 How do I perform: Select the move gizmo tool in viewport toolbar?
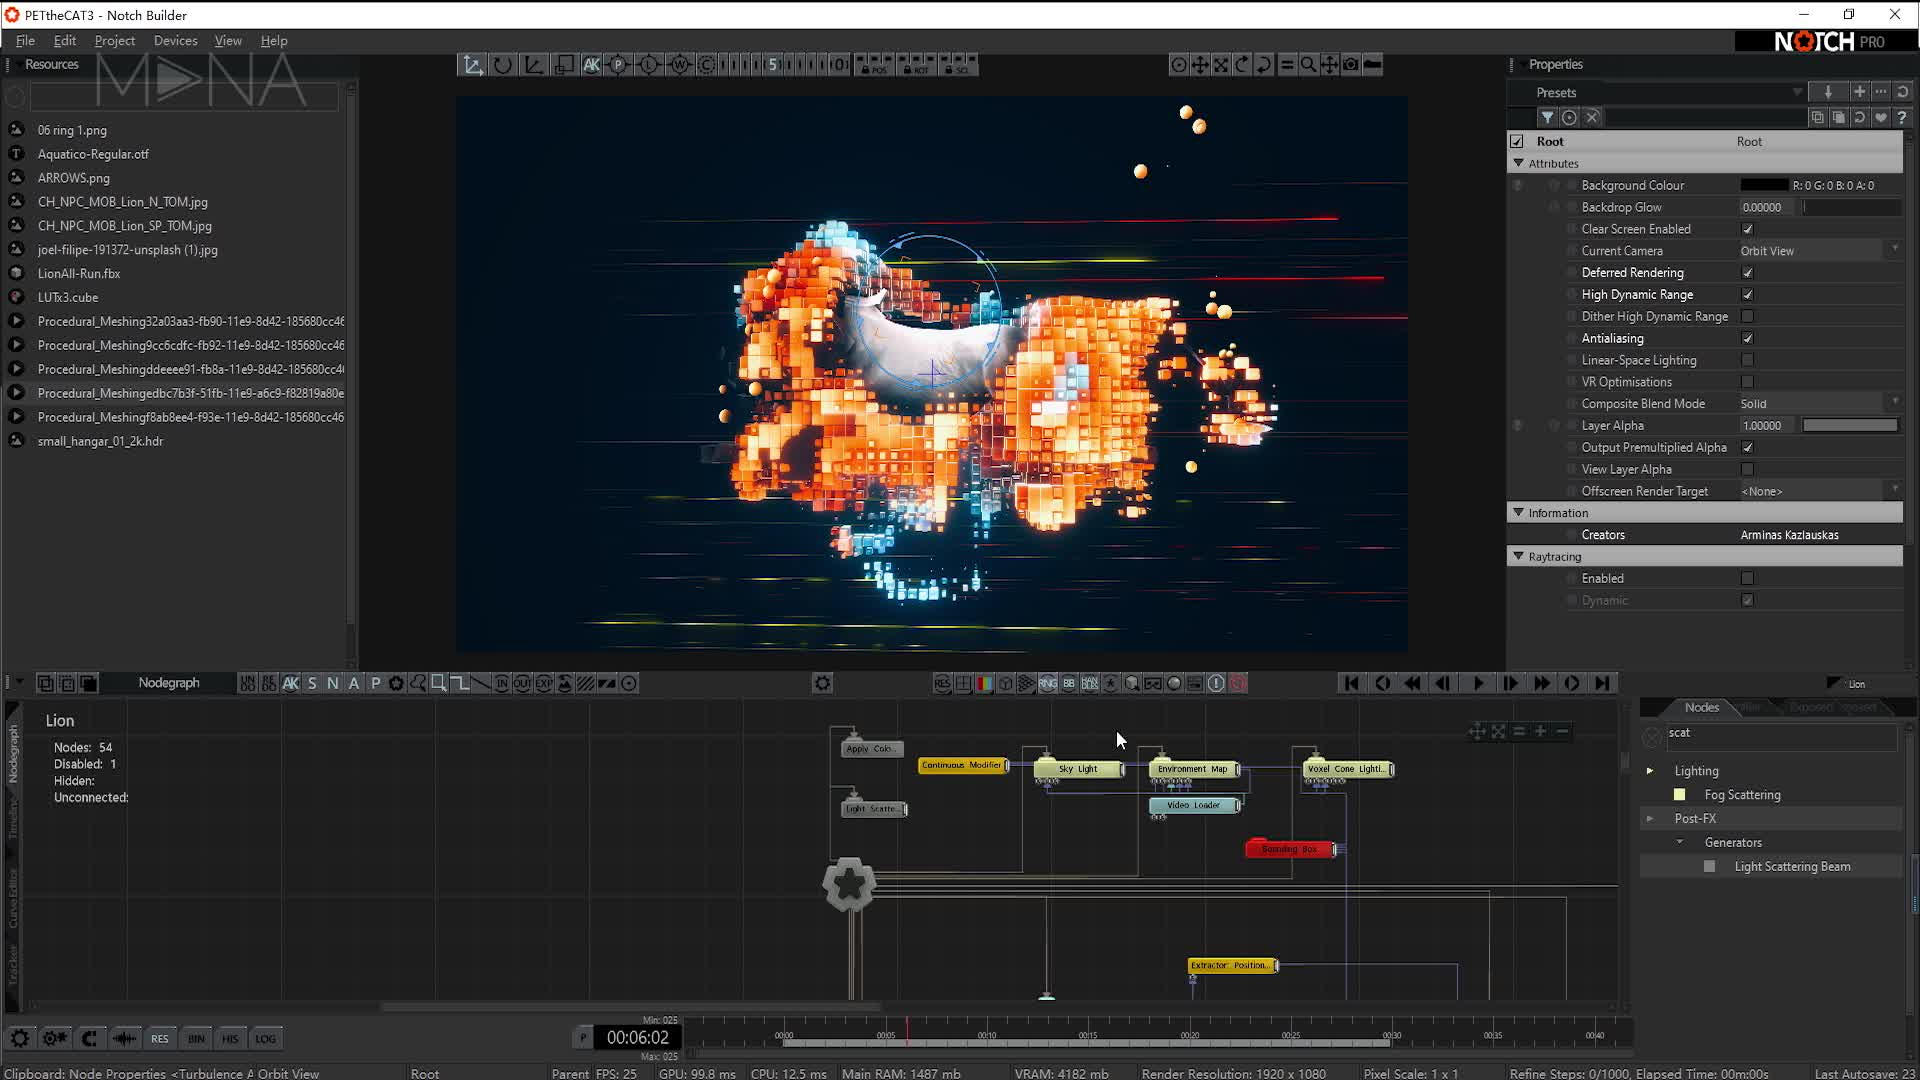[472, 65]
